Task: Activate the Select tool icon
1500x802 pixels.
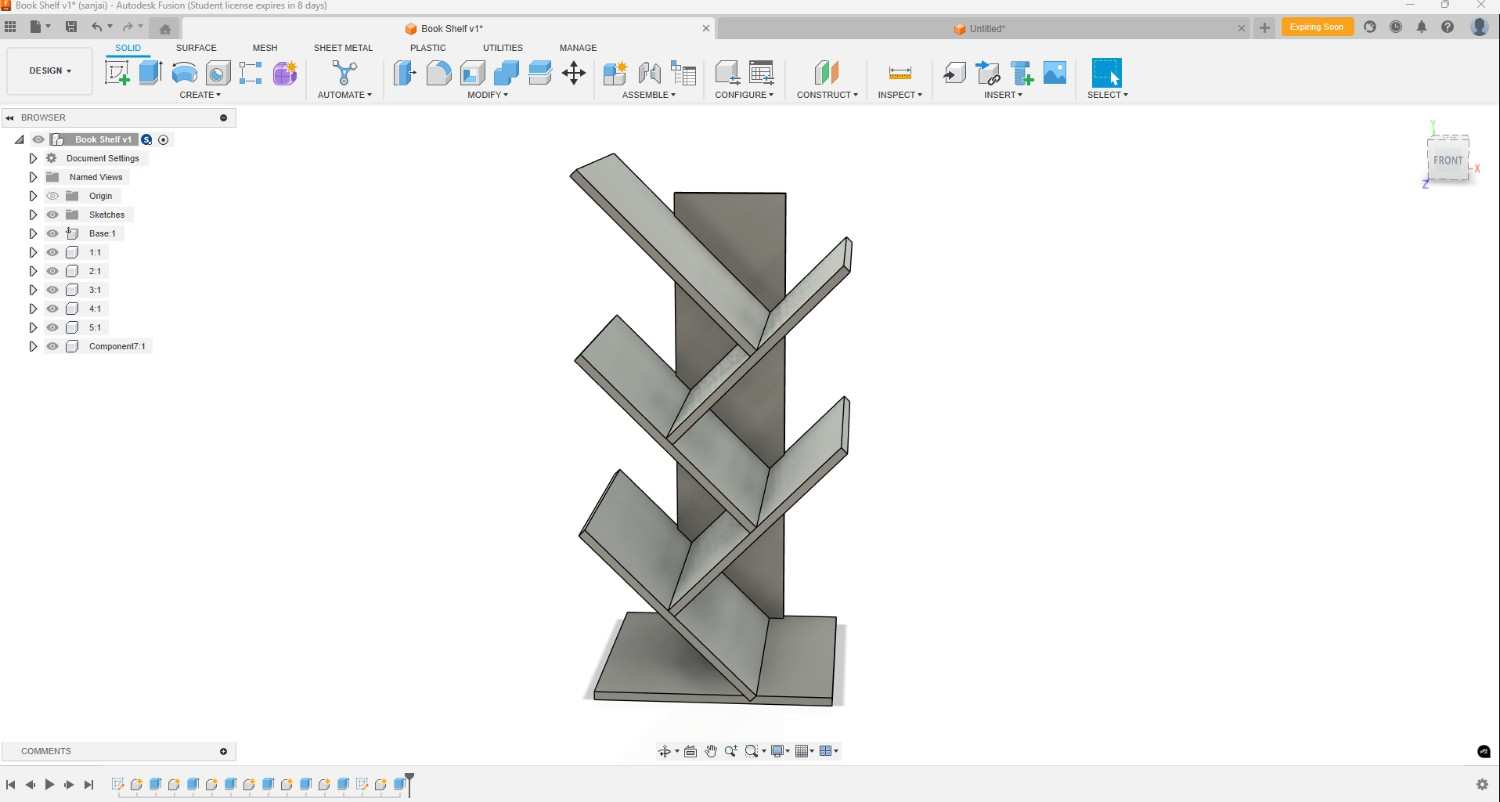Action: pos(1107,72)
